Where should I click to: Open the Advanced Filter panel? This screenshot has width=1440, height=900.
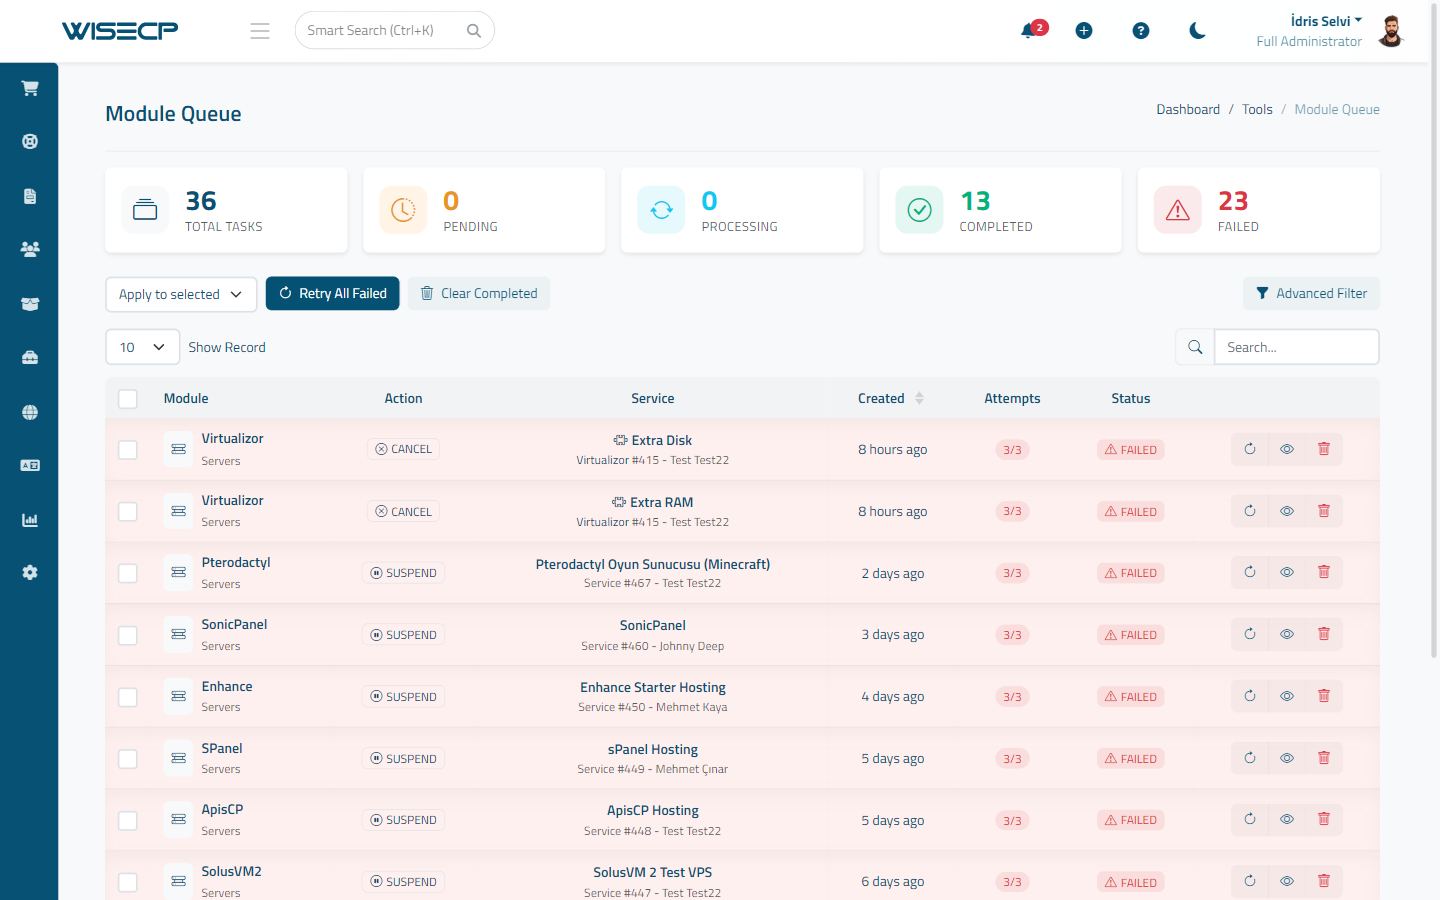click(1312, 293)
